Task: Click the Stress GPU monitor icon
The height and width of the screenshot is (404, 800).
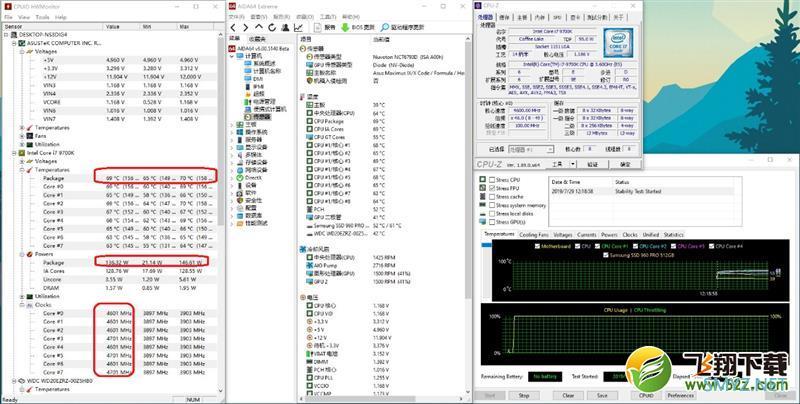Action: coord(483,222)
